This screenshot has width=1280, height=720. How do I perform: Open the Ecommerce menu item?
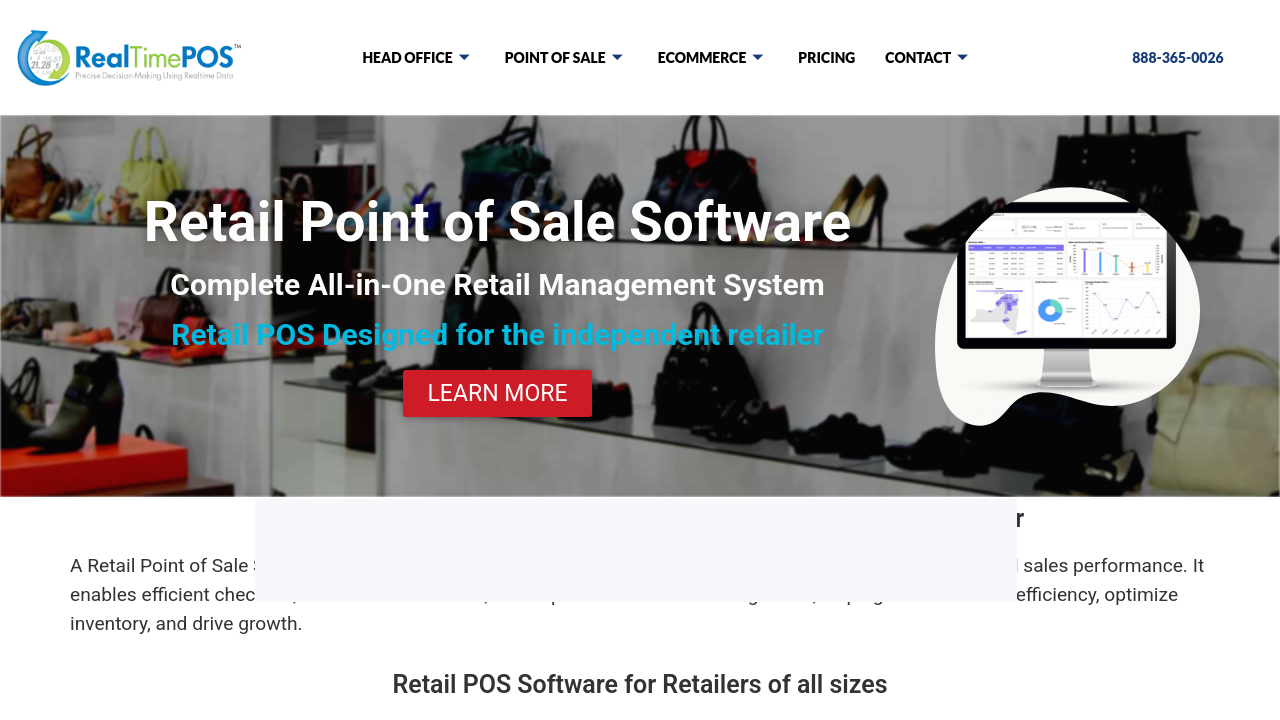coord(702,58)
